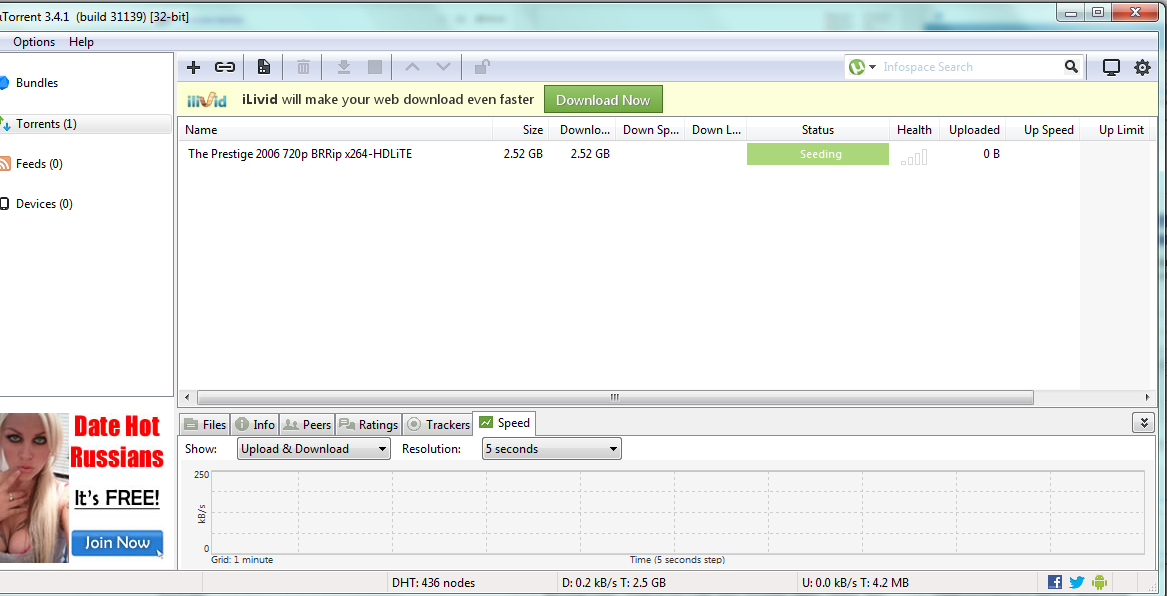
Task: Click the U: 0.0 kB/s upload status
Action: (x=855, y=583)
